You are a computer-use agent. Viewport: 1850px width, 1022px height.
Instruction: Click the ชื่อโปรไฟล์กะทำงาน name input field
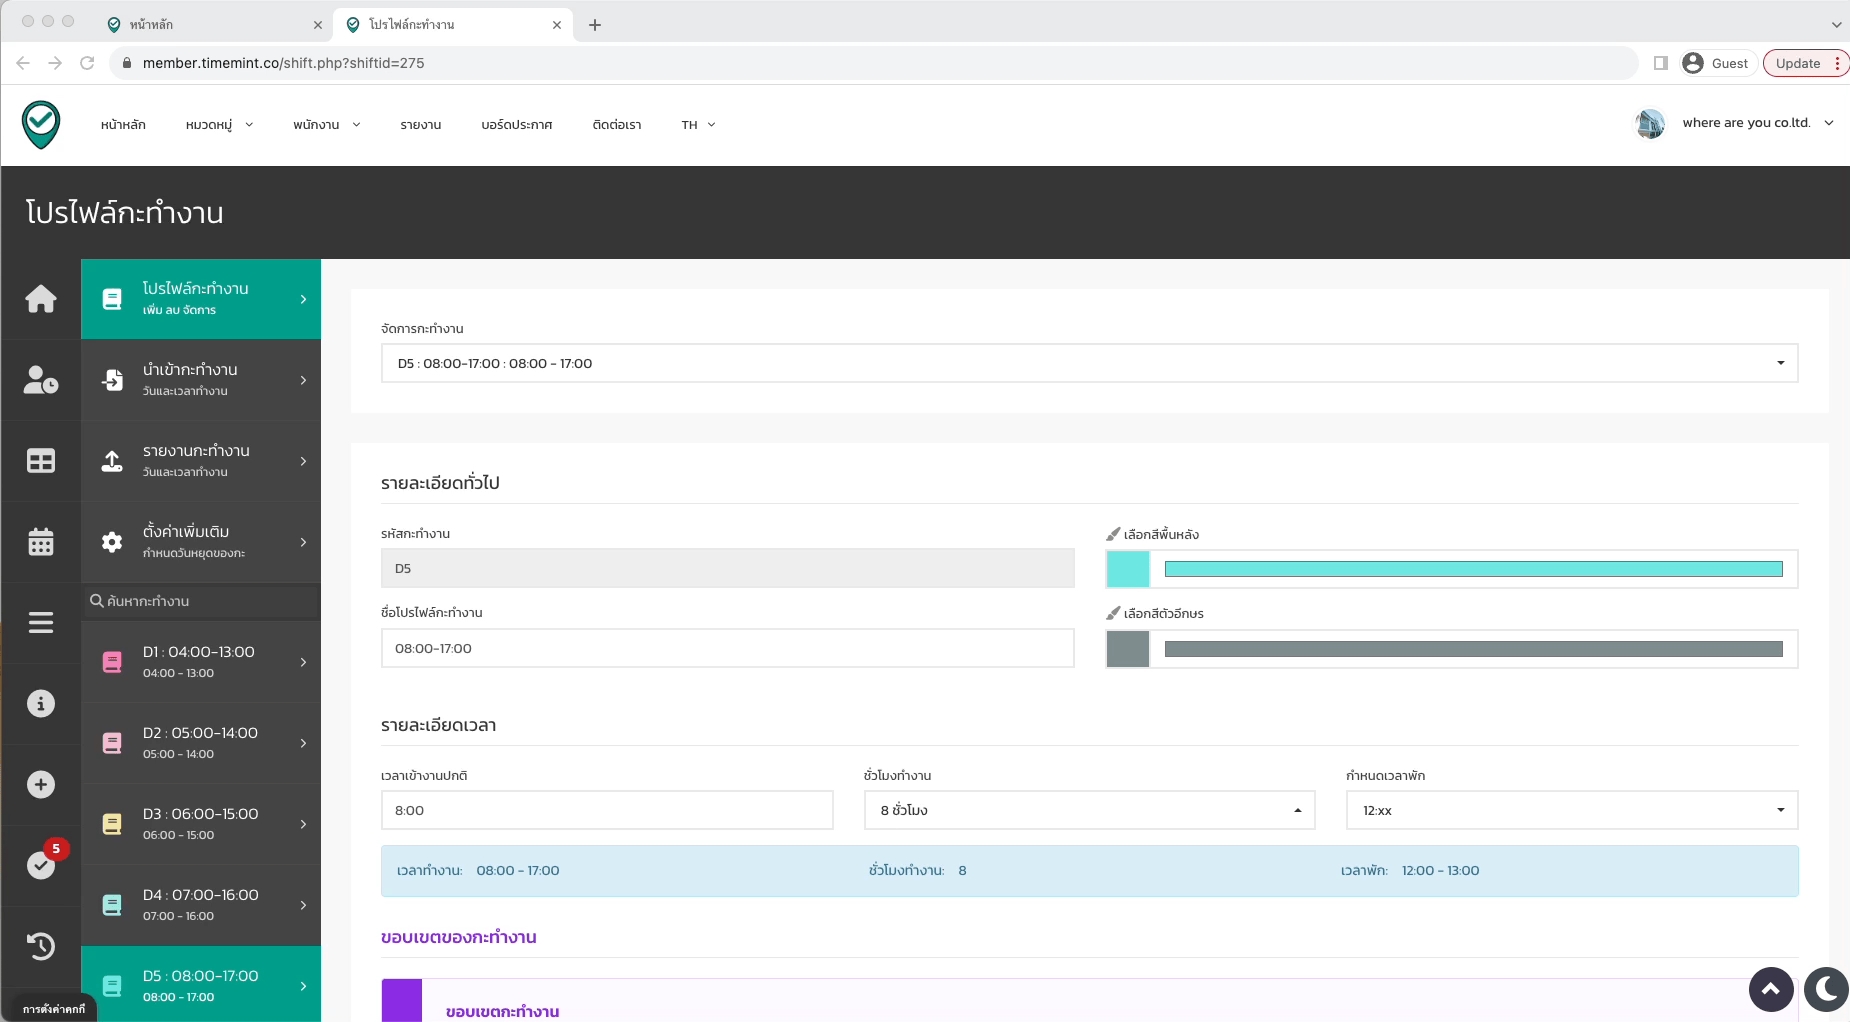tap(727, 648)
